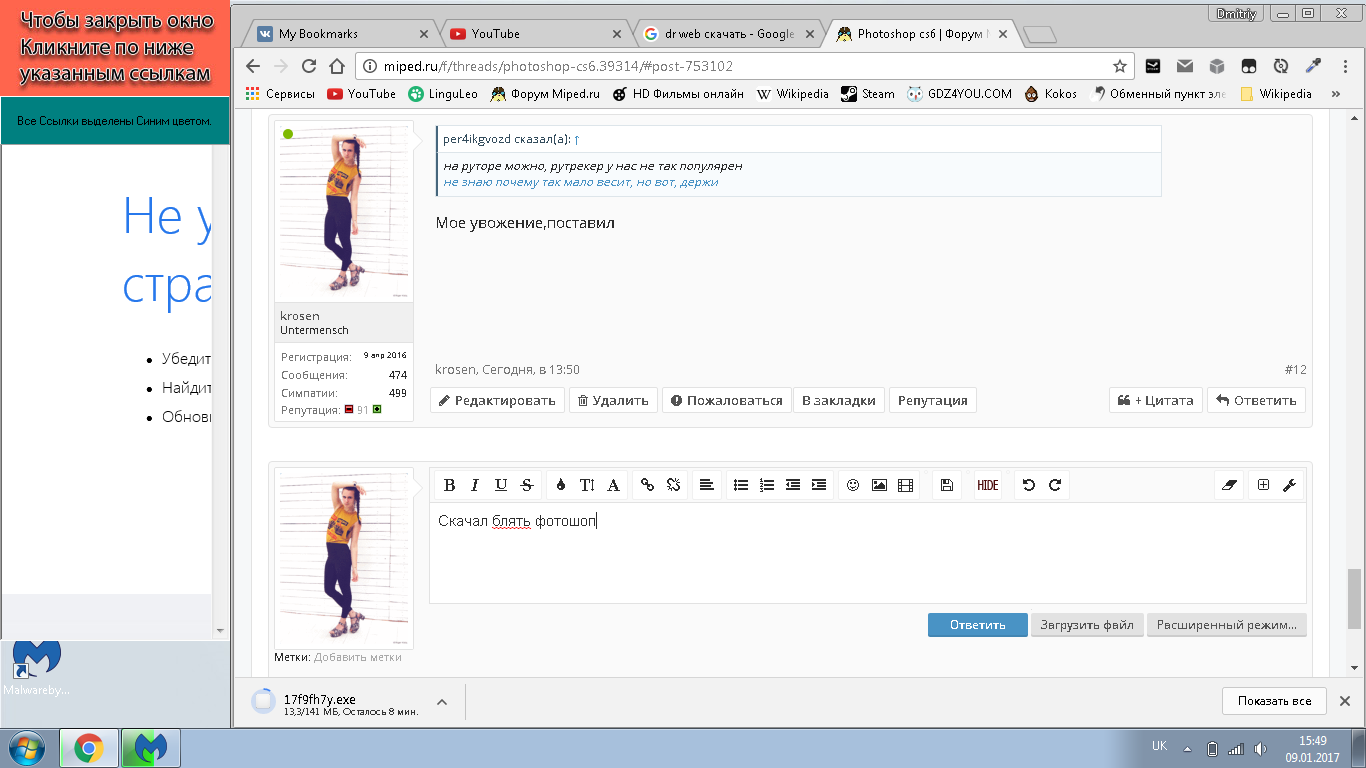Remove formatting with eraser icon
The width and height of the screenshot is (1366, 768).
[1230, 485]
